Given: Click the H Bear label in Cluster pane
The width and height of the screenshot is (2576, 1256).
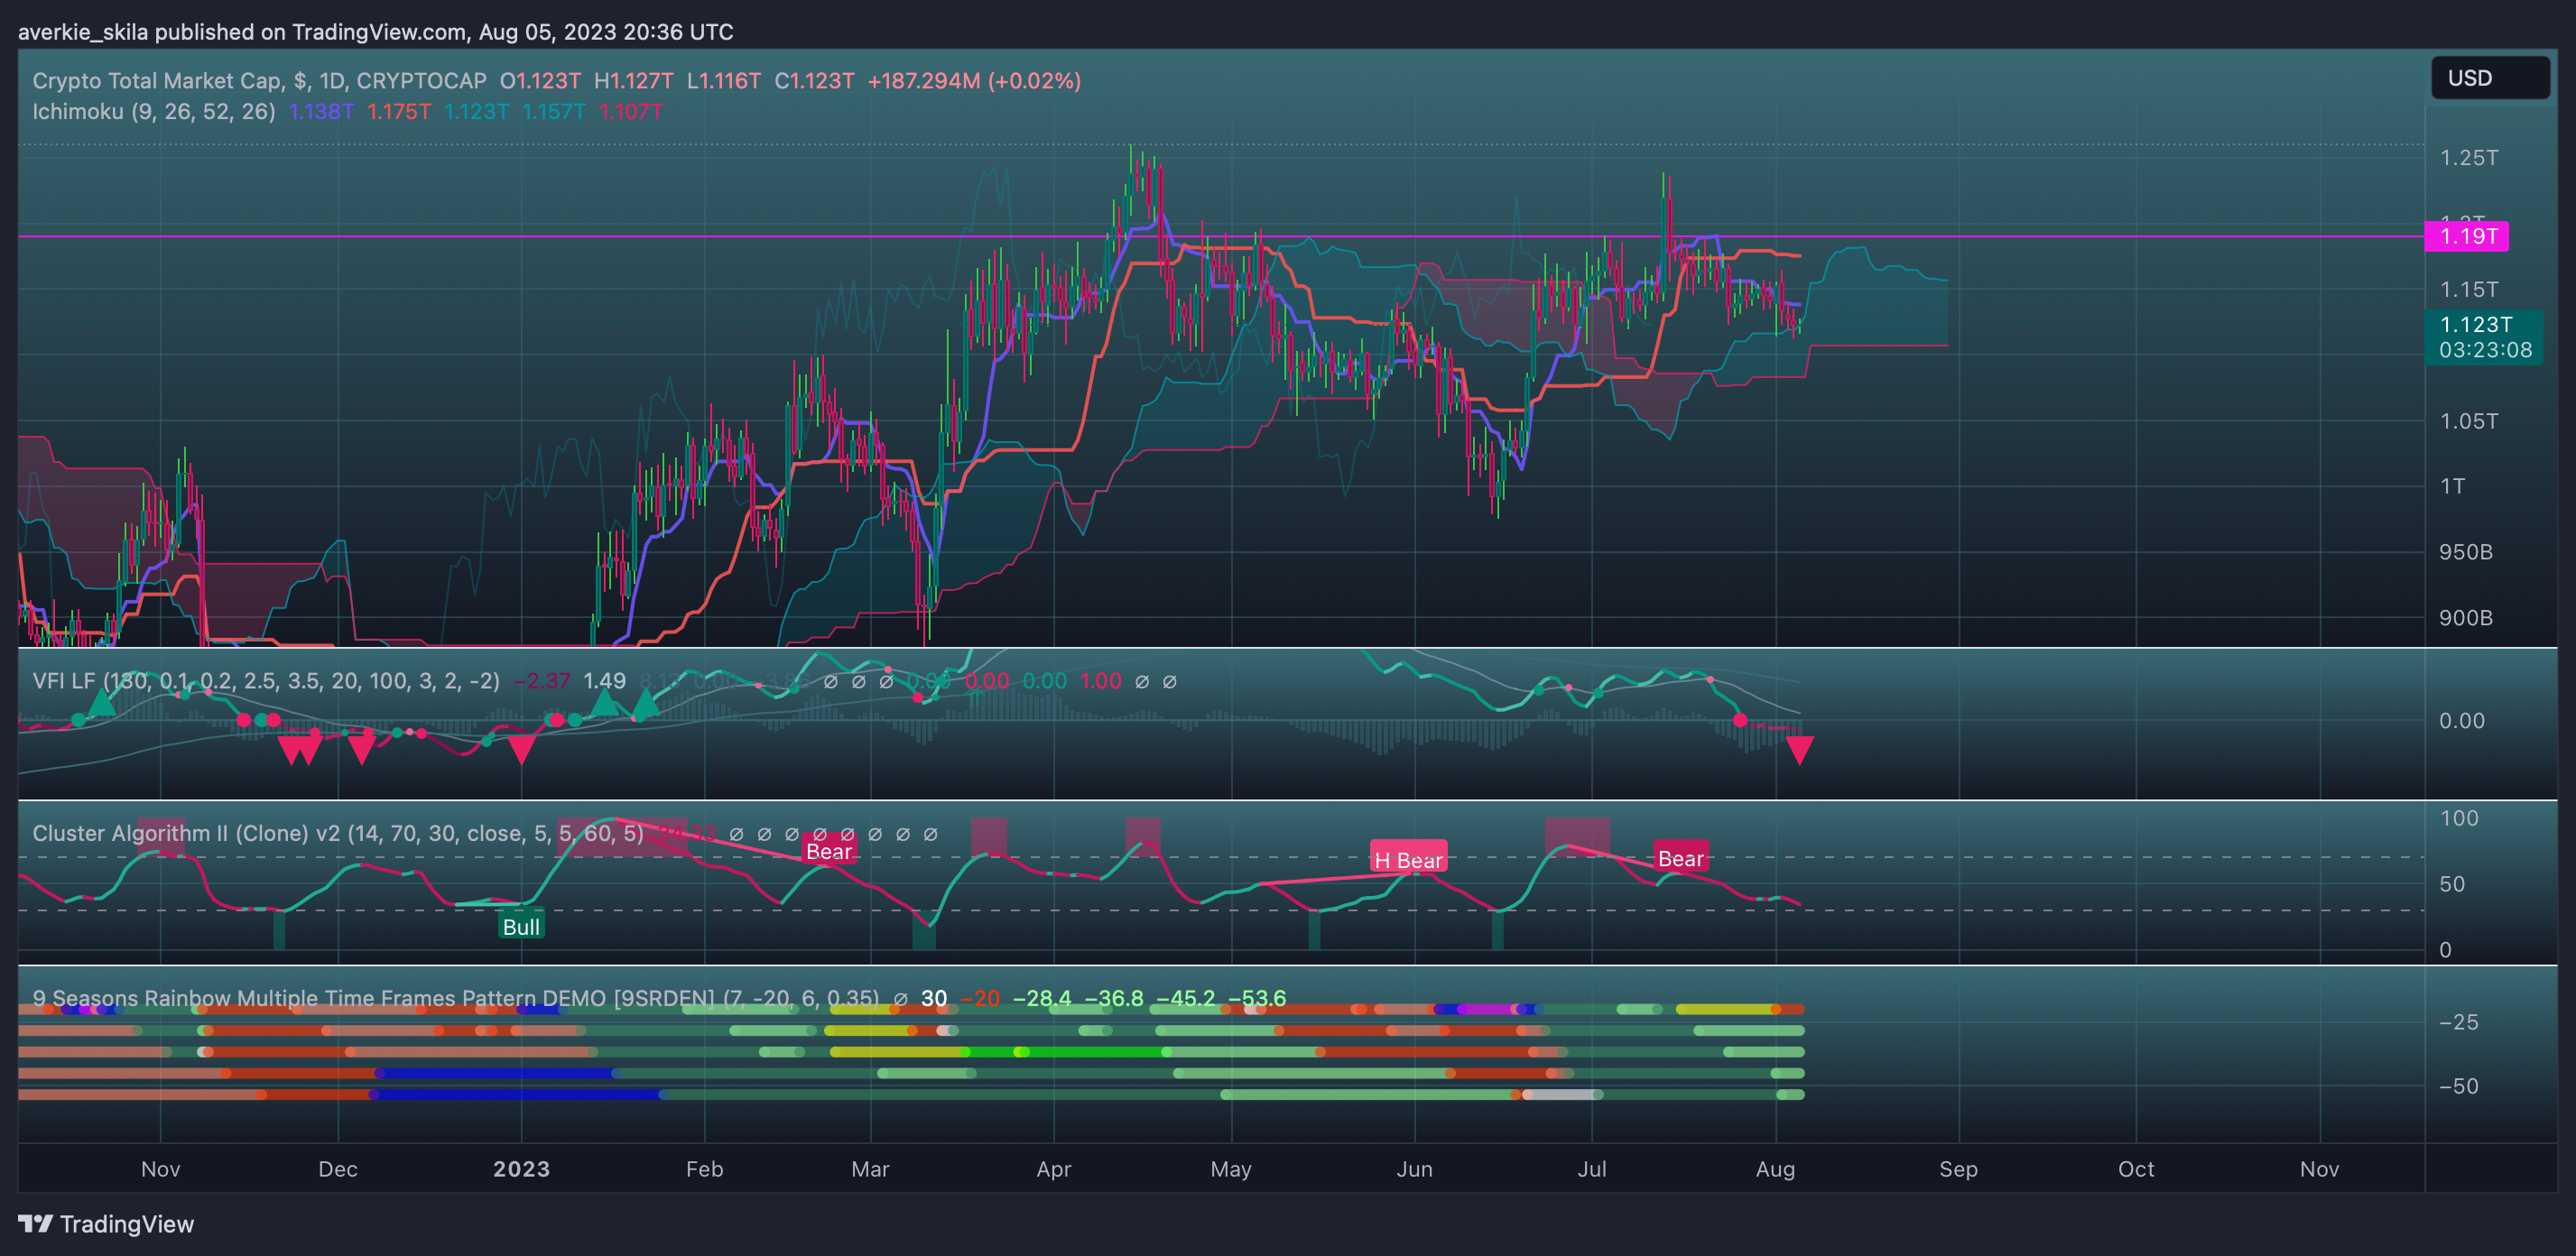Looking at the screenshot, I should pyautogui.click(x=1408, y=860).
